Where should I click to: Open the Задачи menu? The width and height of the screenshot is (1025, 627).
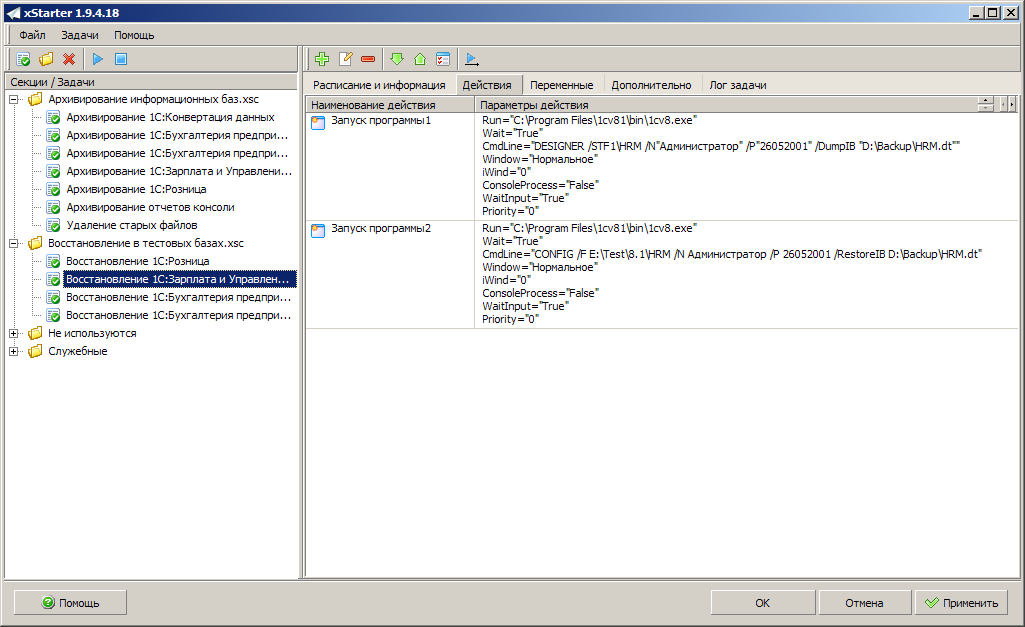(80, 35)
